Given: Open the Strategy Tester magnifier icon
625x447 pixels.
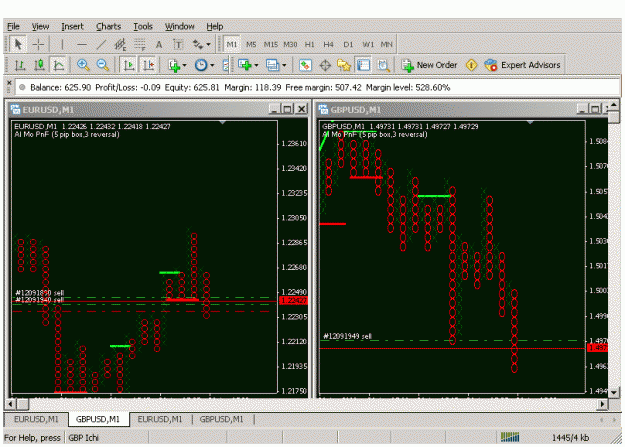Looking at the screenshot, I should click(383, 65).
